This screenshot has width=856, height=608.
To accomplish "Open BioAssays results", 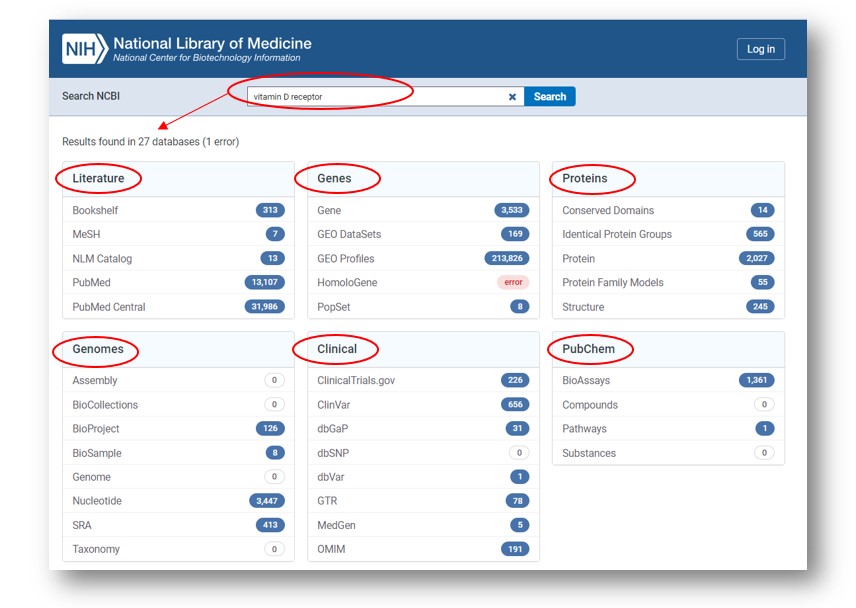I will pyautogui.click(x=668, y=380).
